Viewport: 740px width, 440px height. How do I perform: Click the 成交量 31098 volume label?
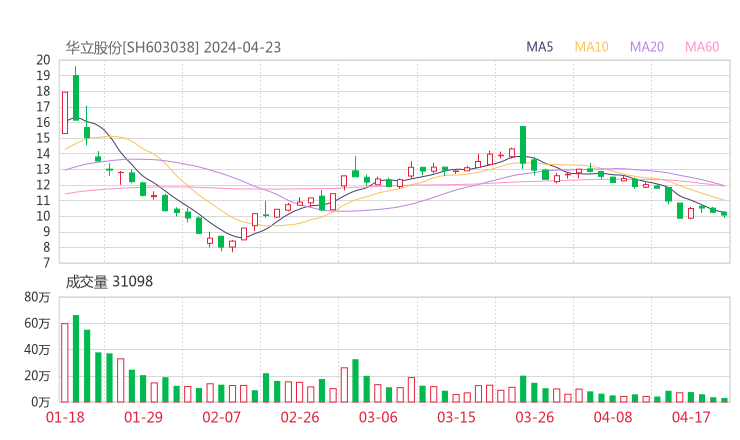pyautogui.click(x=109, y=282)
